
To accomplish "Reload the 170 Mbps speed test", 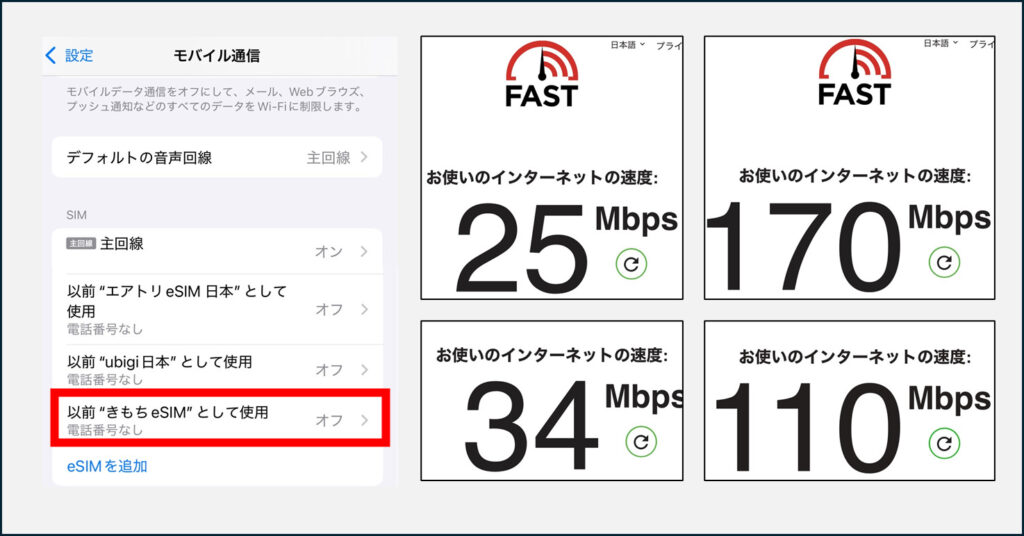I will point(944,262).
